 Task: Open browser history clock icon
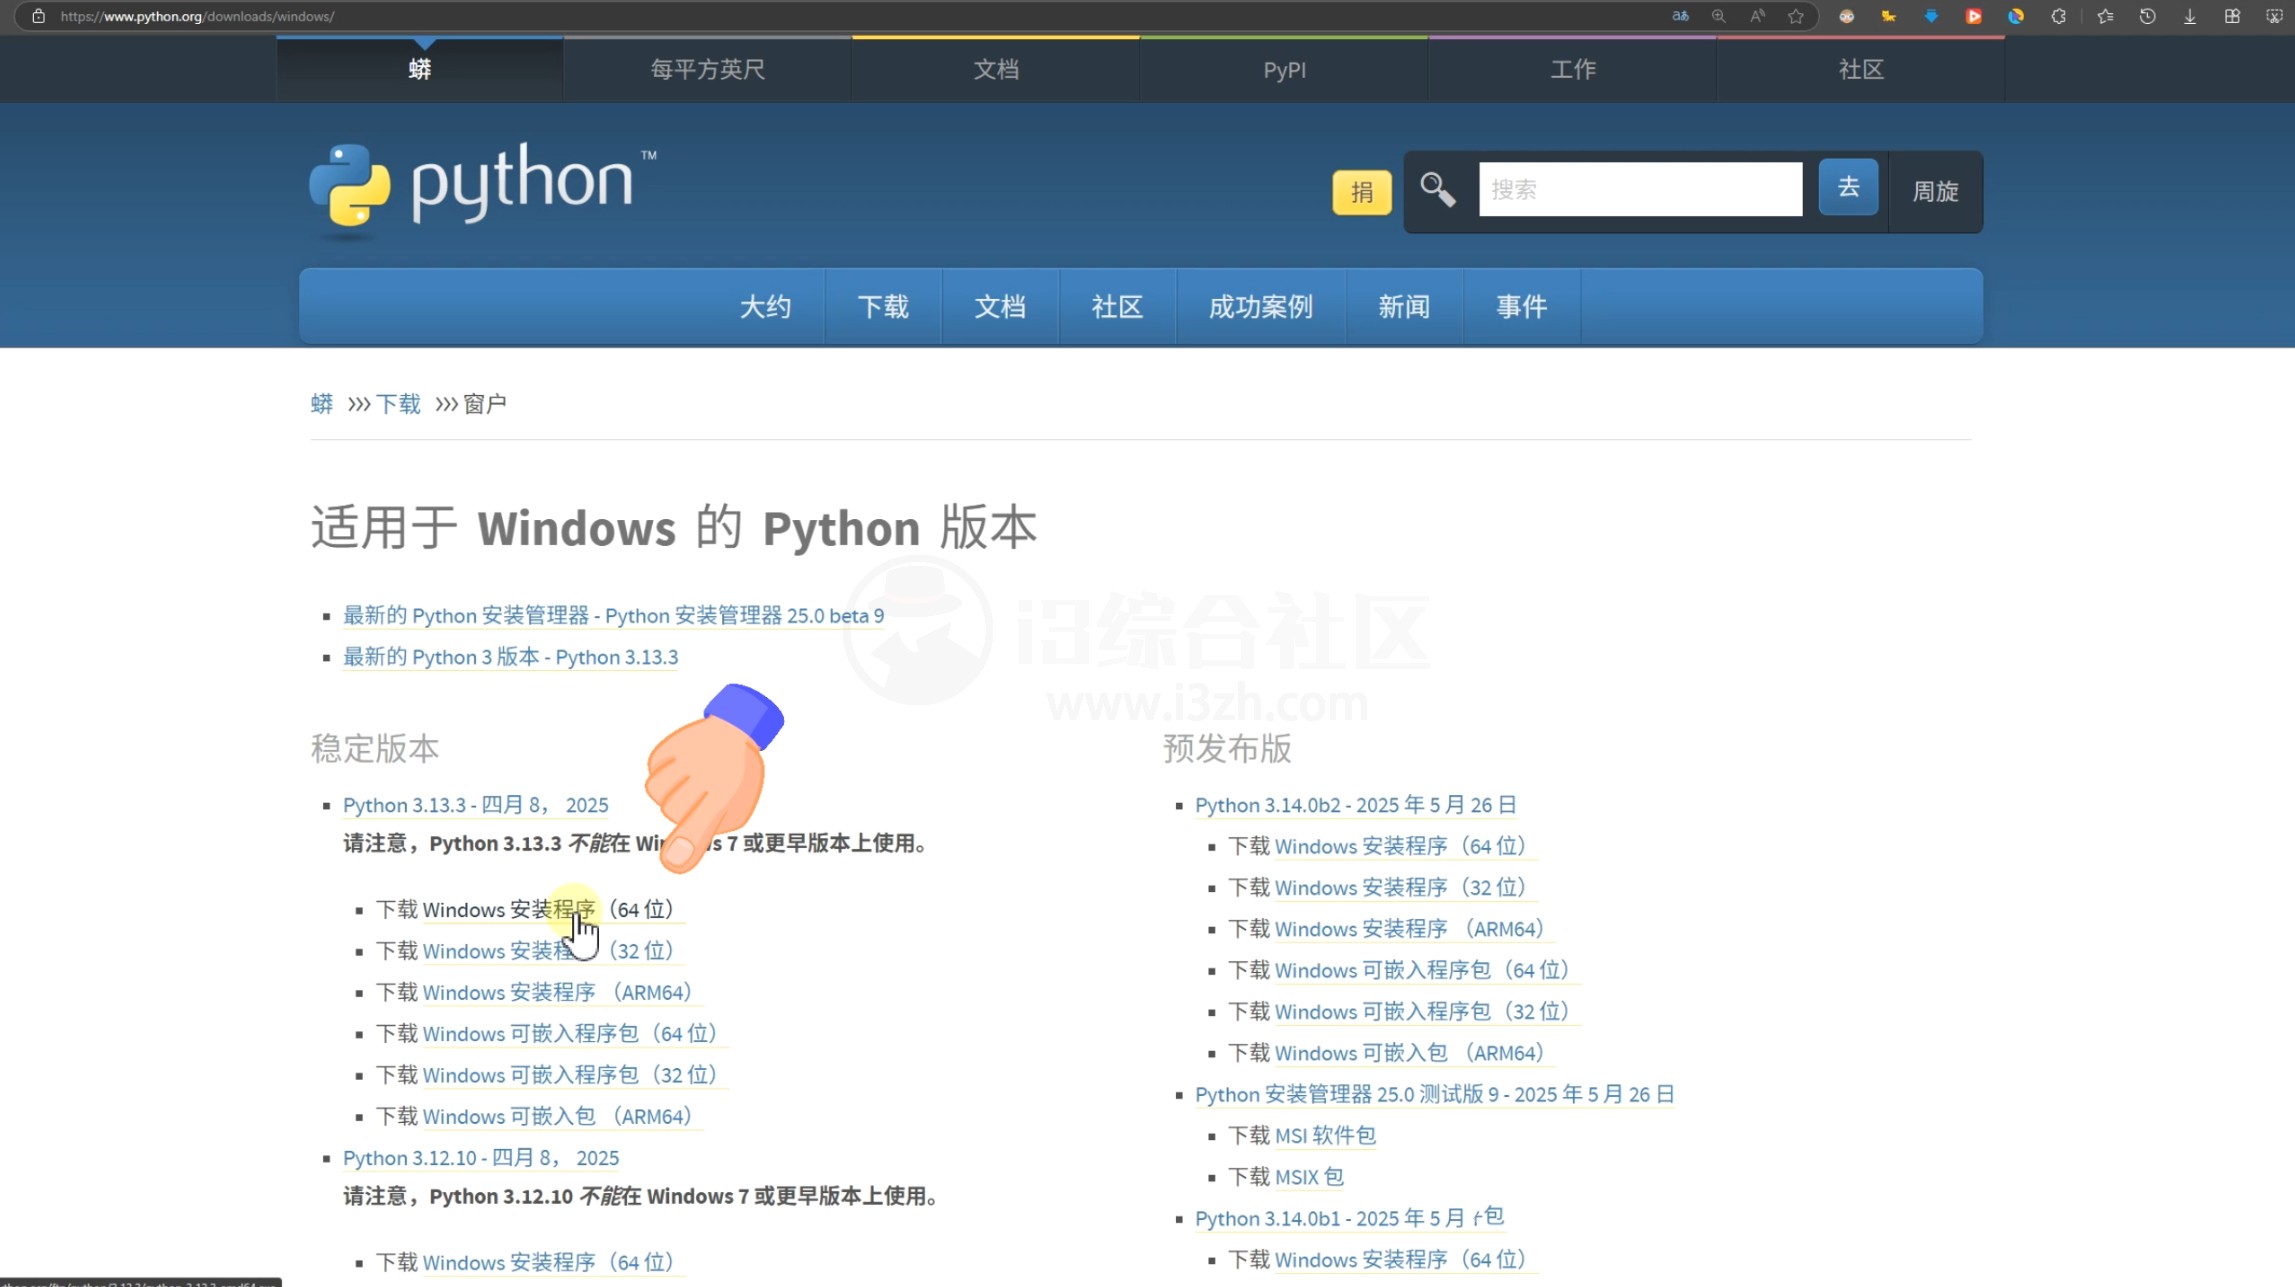(x=2147, y=16)
